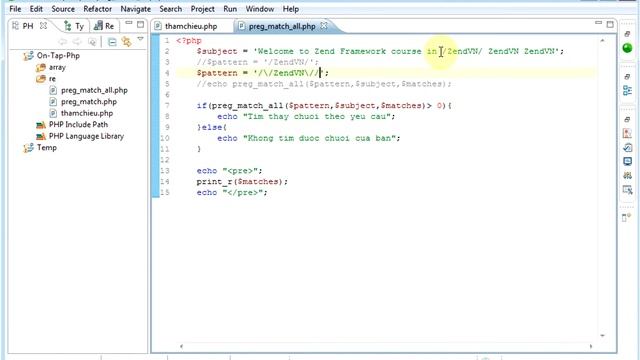The height and width of the screenshot is (360, 640).
Task: Open preg_match.php in the explorer tree
Action: pos(89,102)
